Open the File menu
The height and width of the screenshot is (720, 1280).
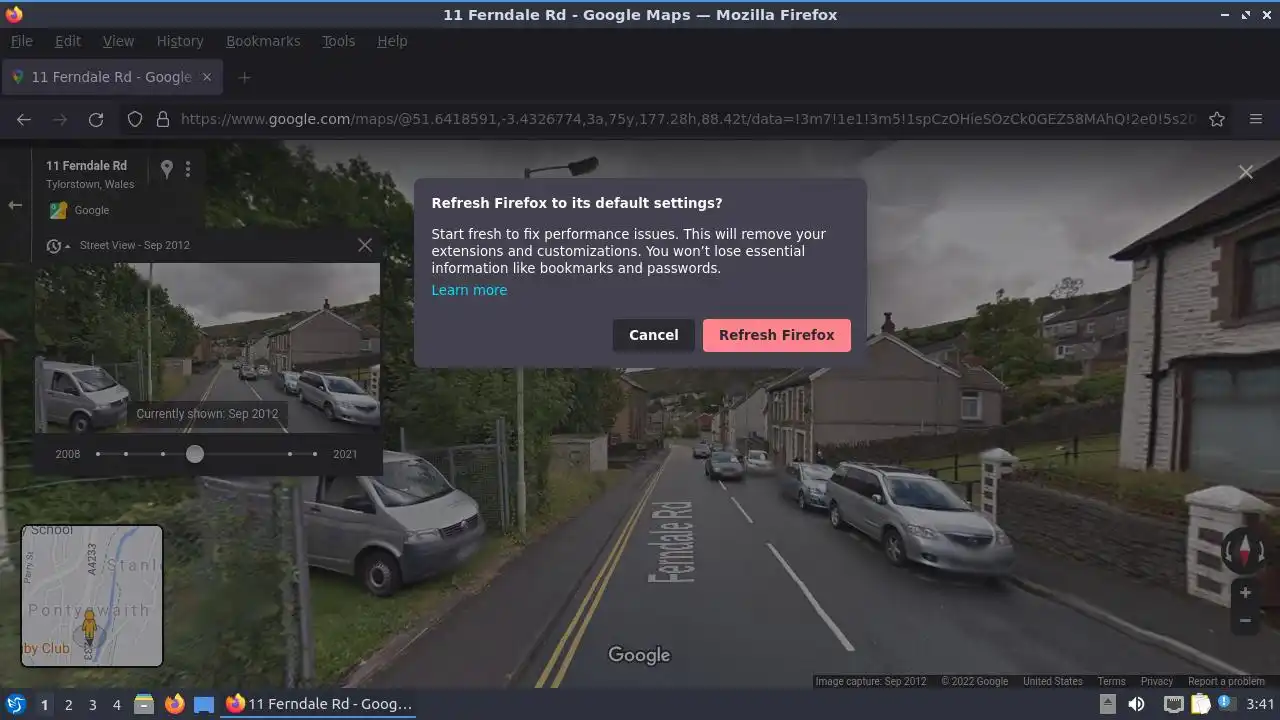click(x=21, y=41)
